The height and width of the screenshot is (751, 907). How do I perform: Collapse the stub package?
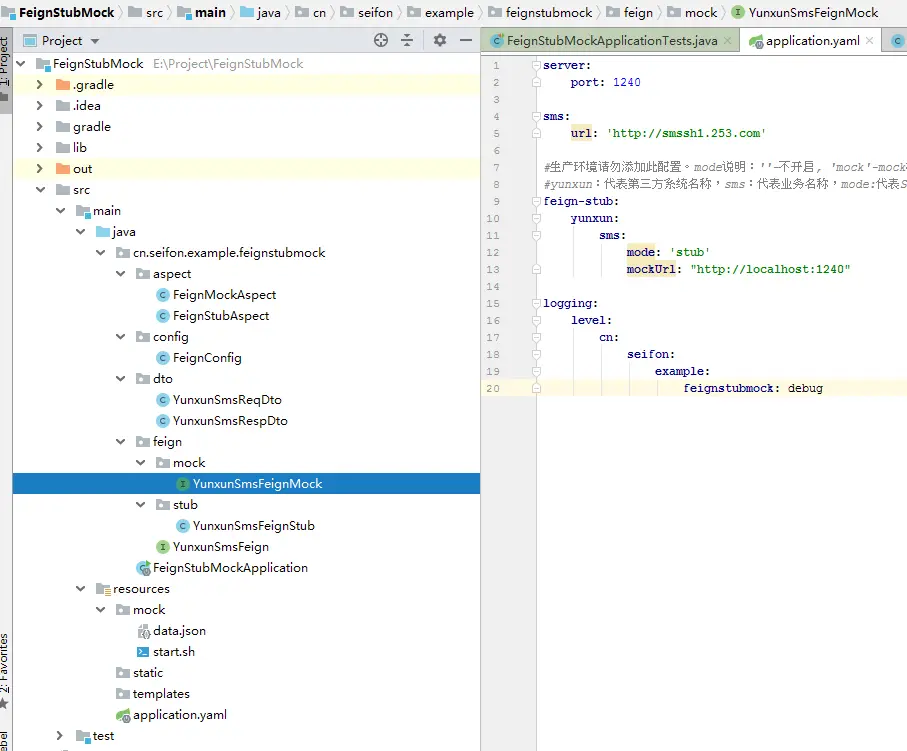pos(141,505)
